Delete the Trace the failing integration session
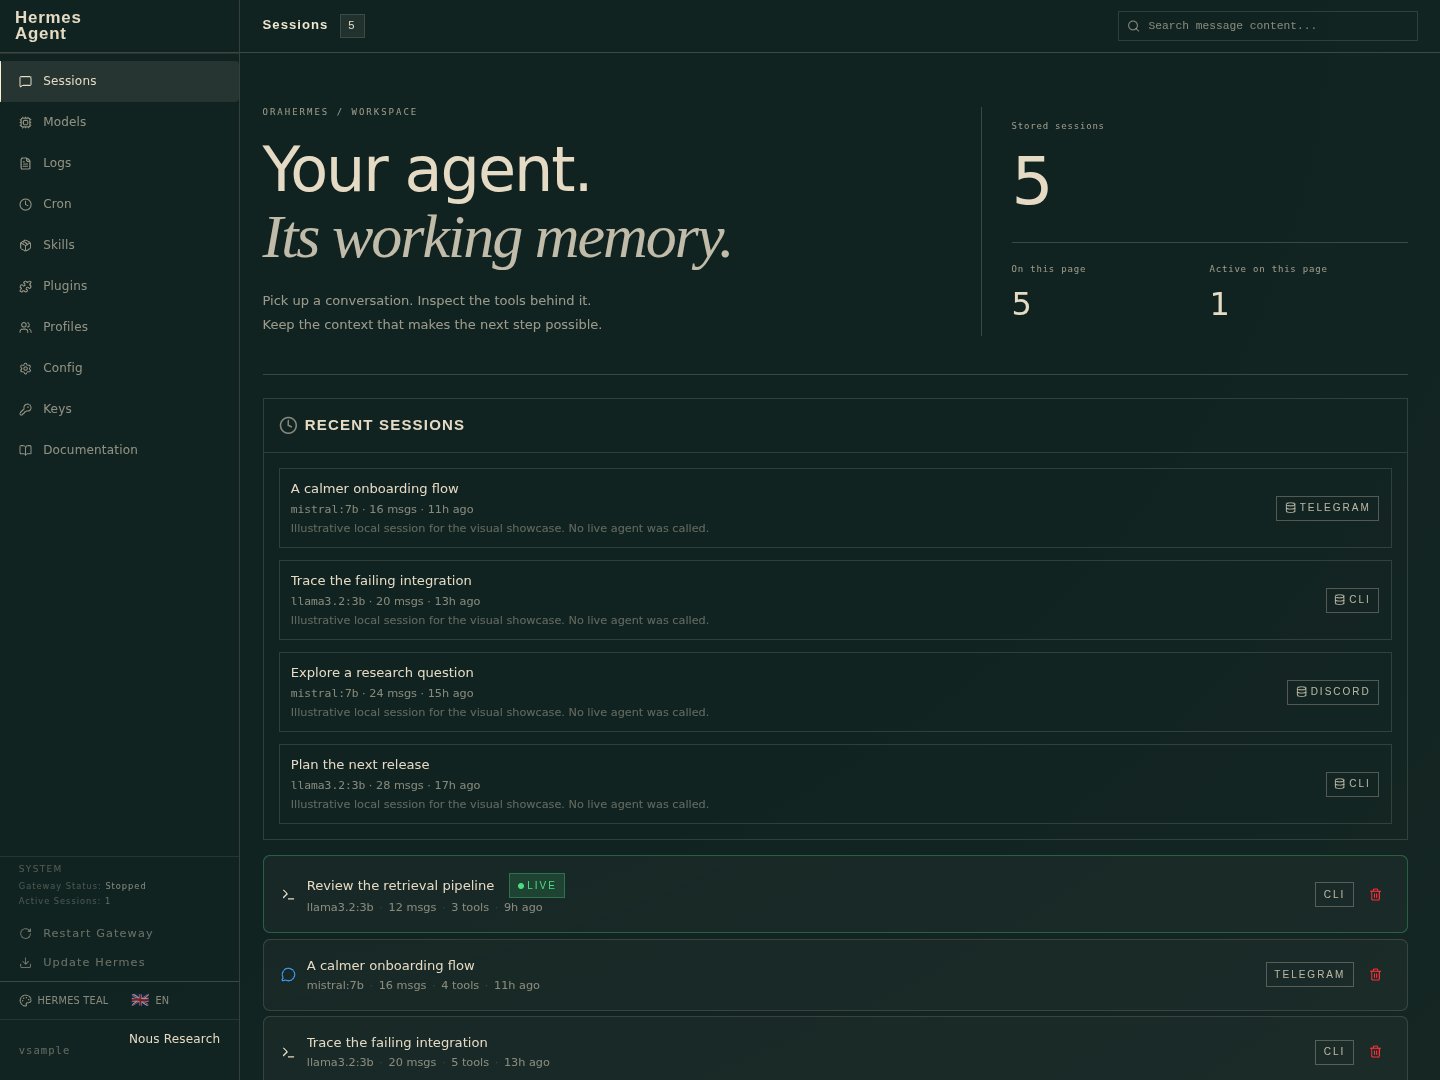The height and width of the screenshot is (1080, 1440). tap(1375, 1051)
